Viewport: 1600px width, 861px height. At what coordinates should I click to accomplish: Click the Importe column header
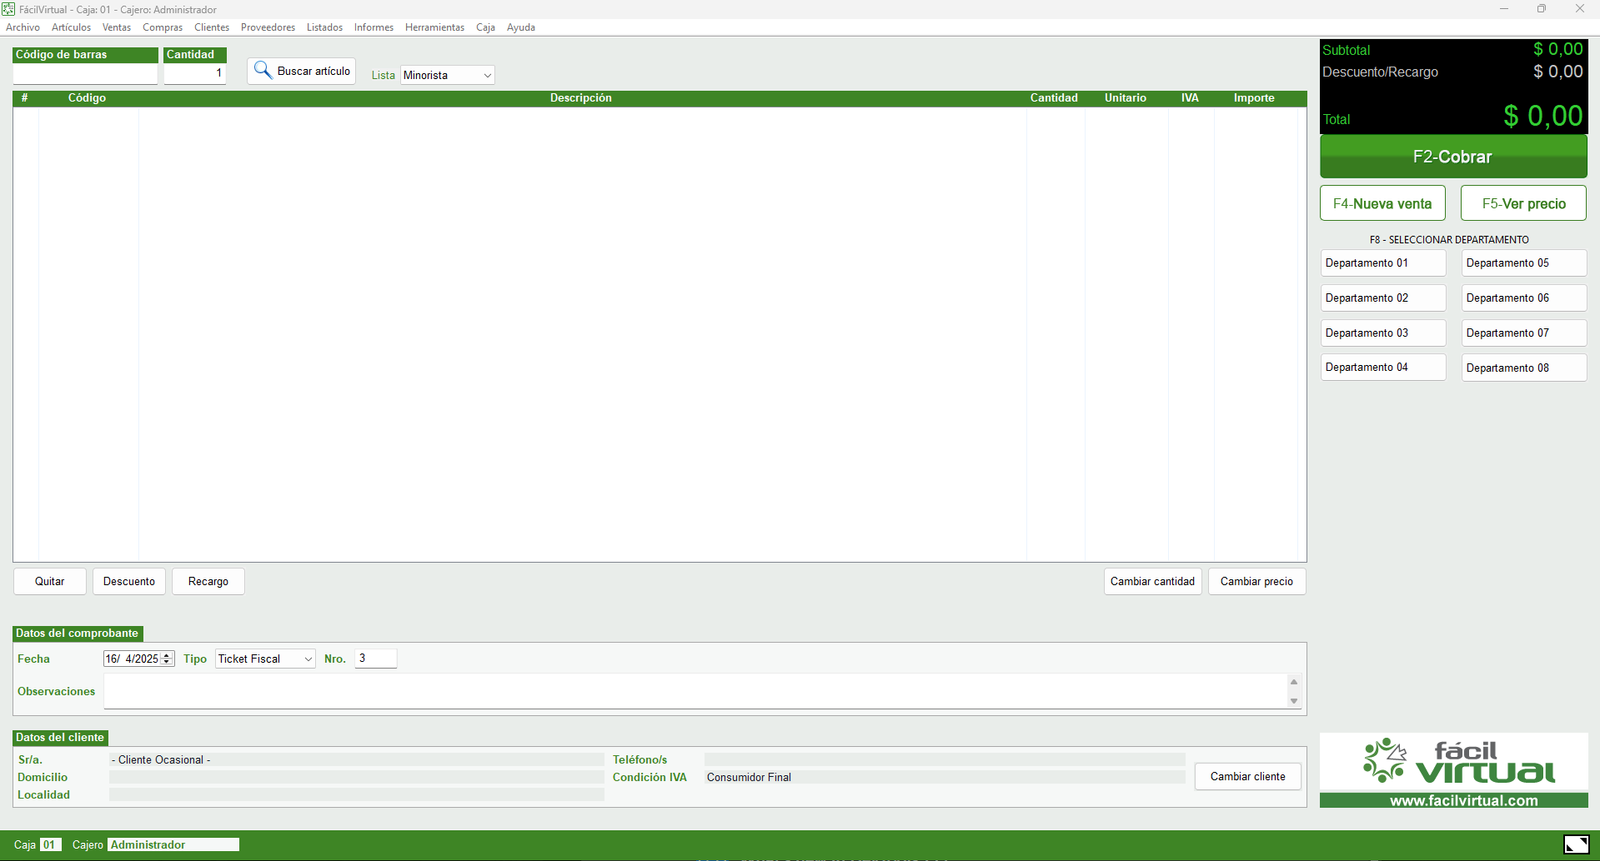coord(1254,98)
